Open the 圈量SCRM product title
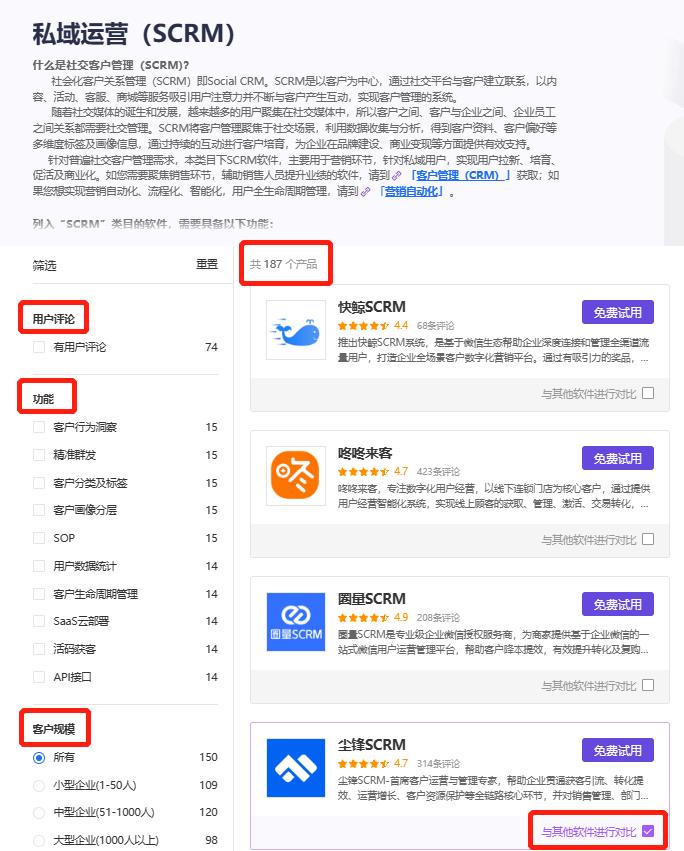Viewport: 684px width, 851px height. [x=372, y=599]
